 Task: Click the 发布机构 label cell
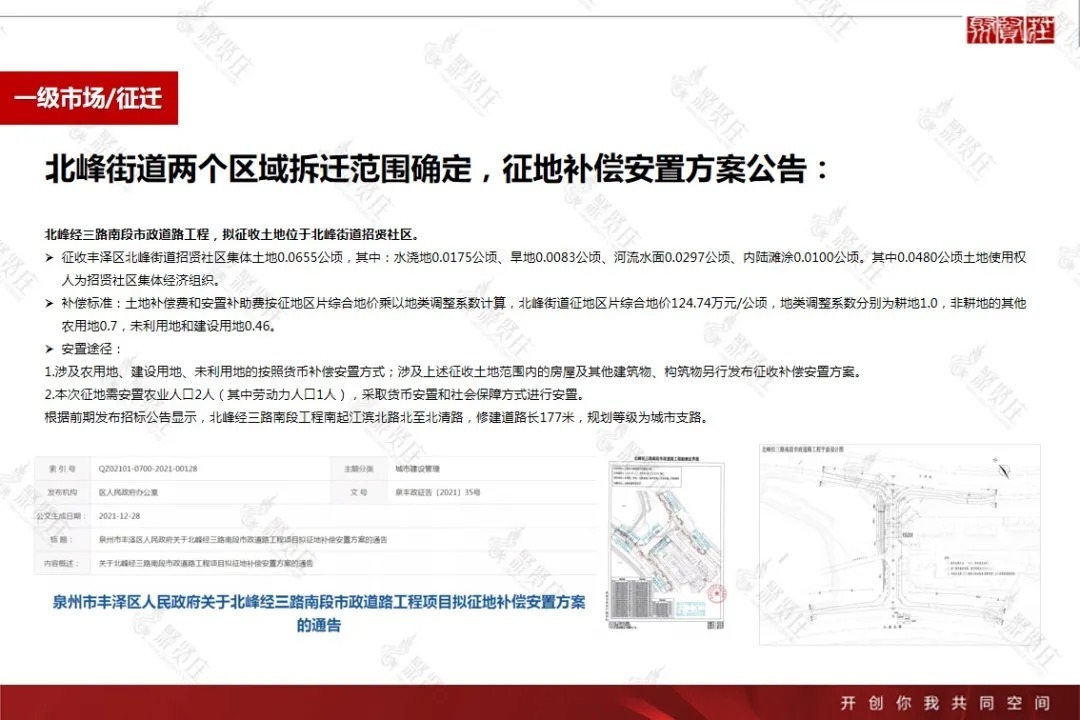[63, 490]
